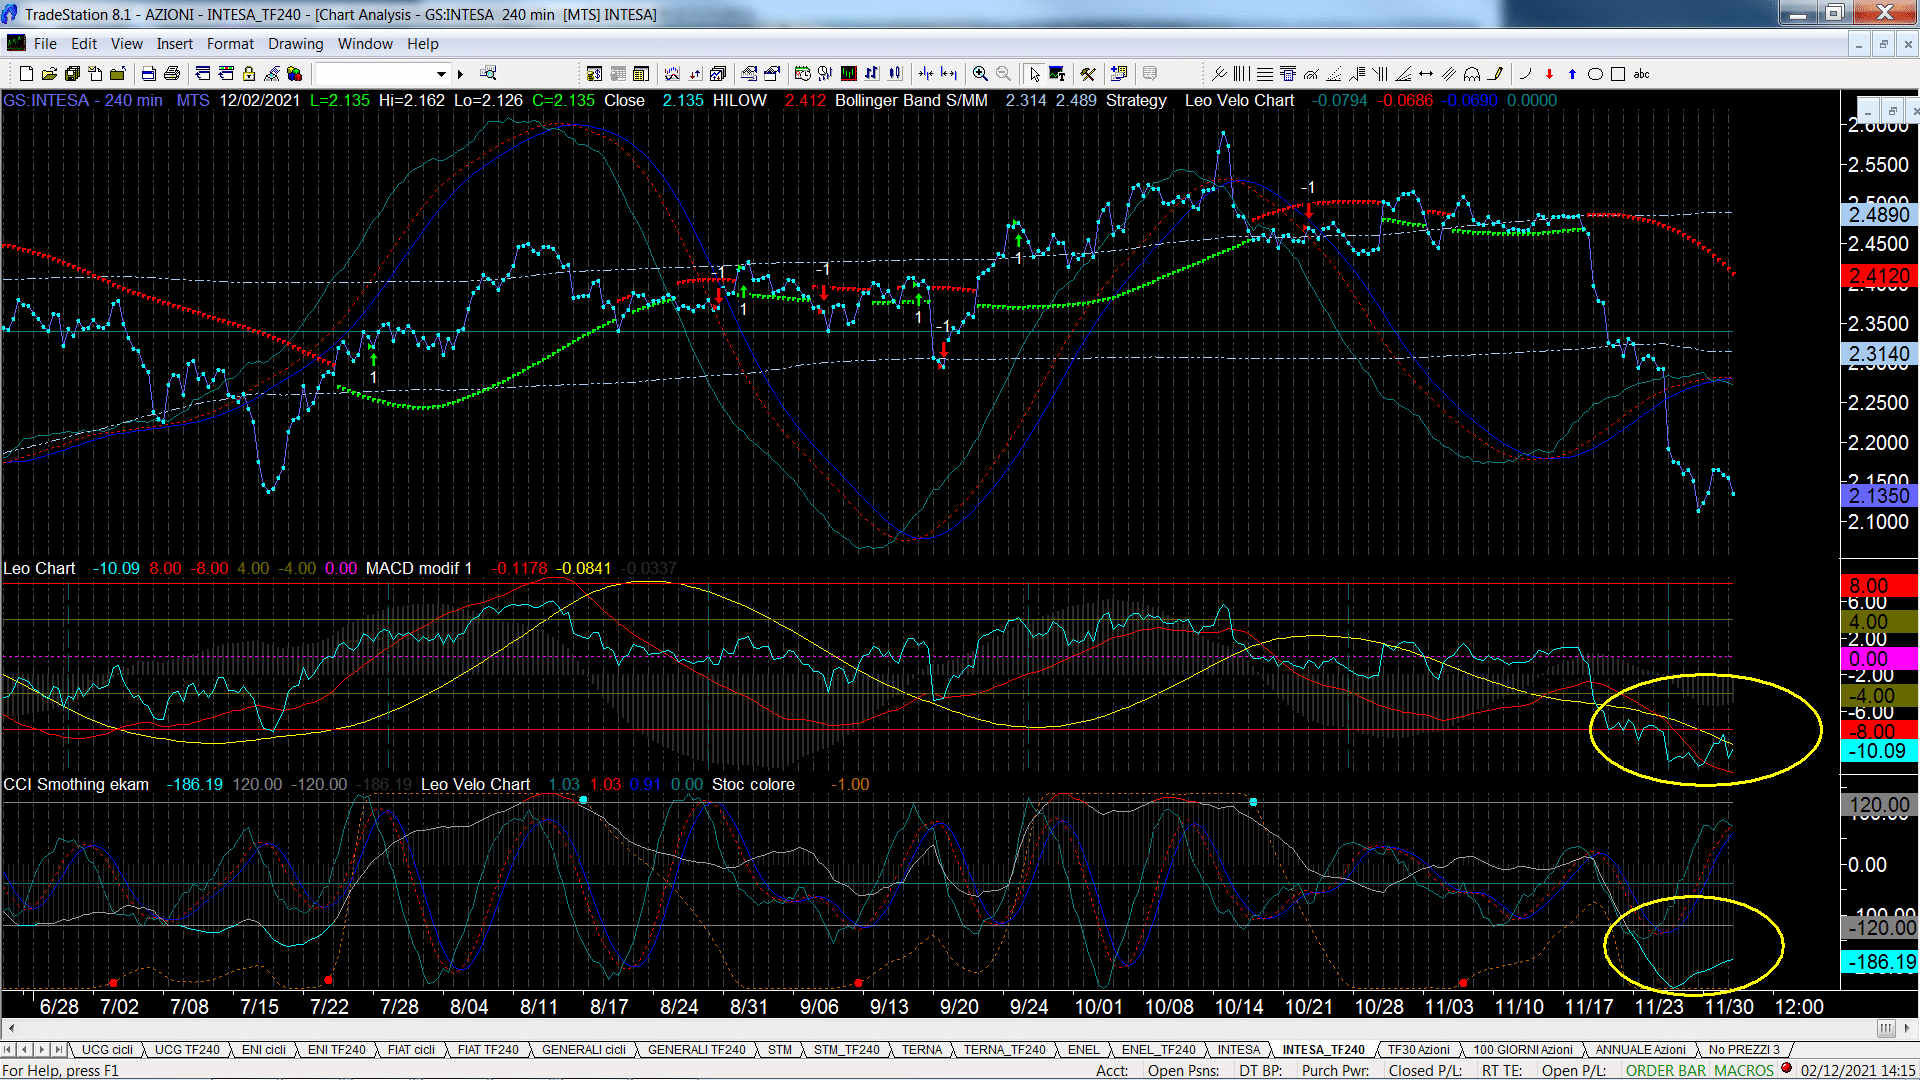Open the View menu

[x=126, y=44]
